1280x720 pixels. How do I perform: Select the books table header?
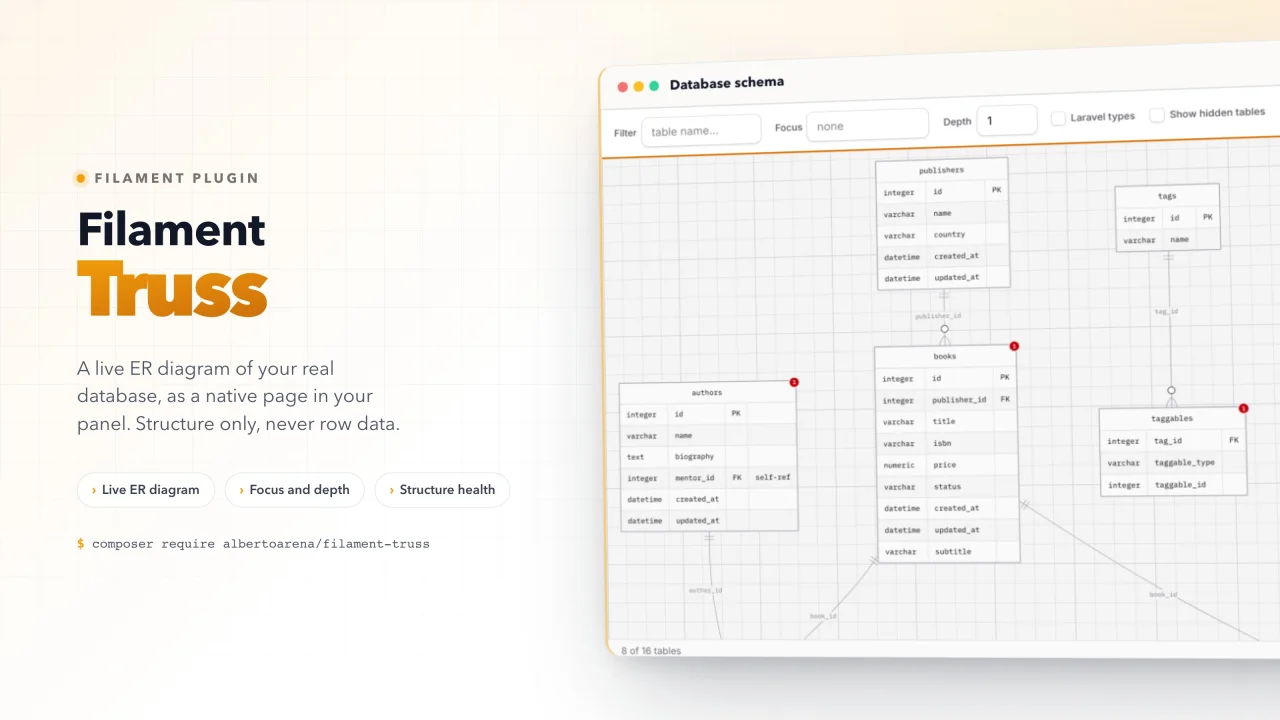click(945, 356)
